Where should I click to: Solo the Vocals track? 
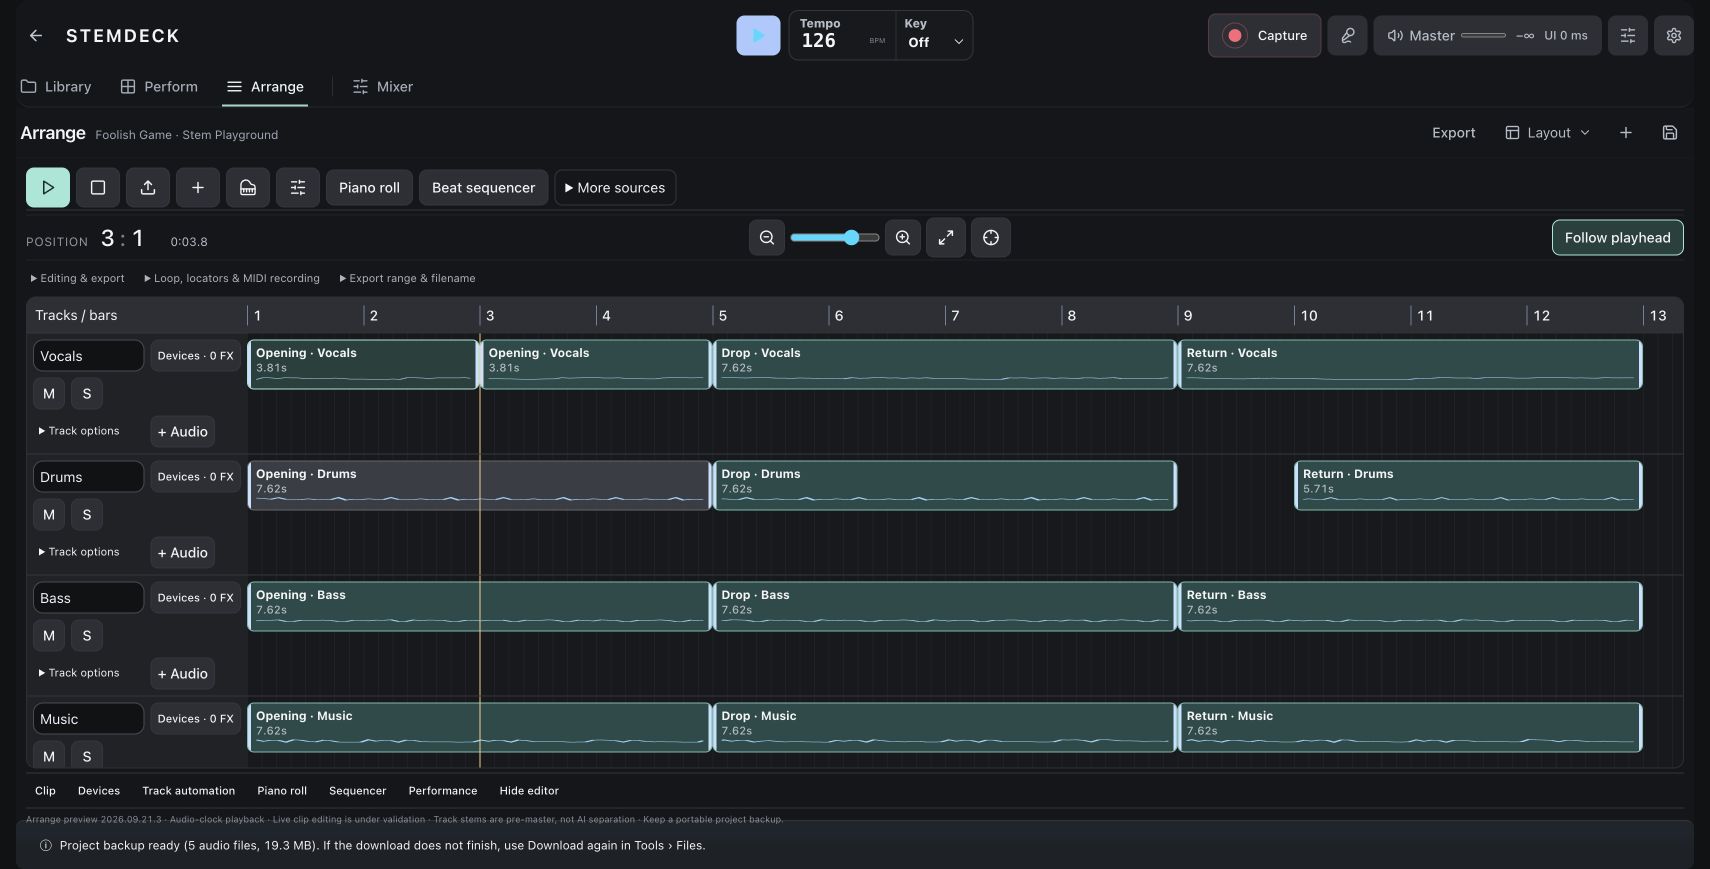point(87,394)
